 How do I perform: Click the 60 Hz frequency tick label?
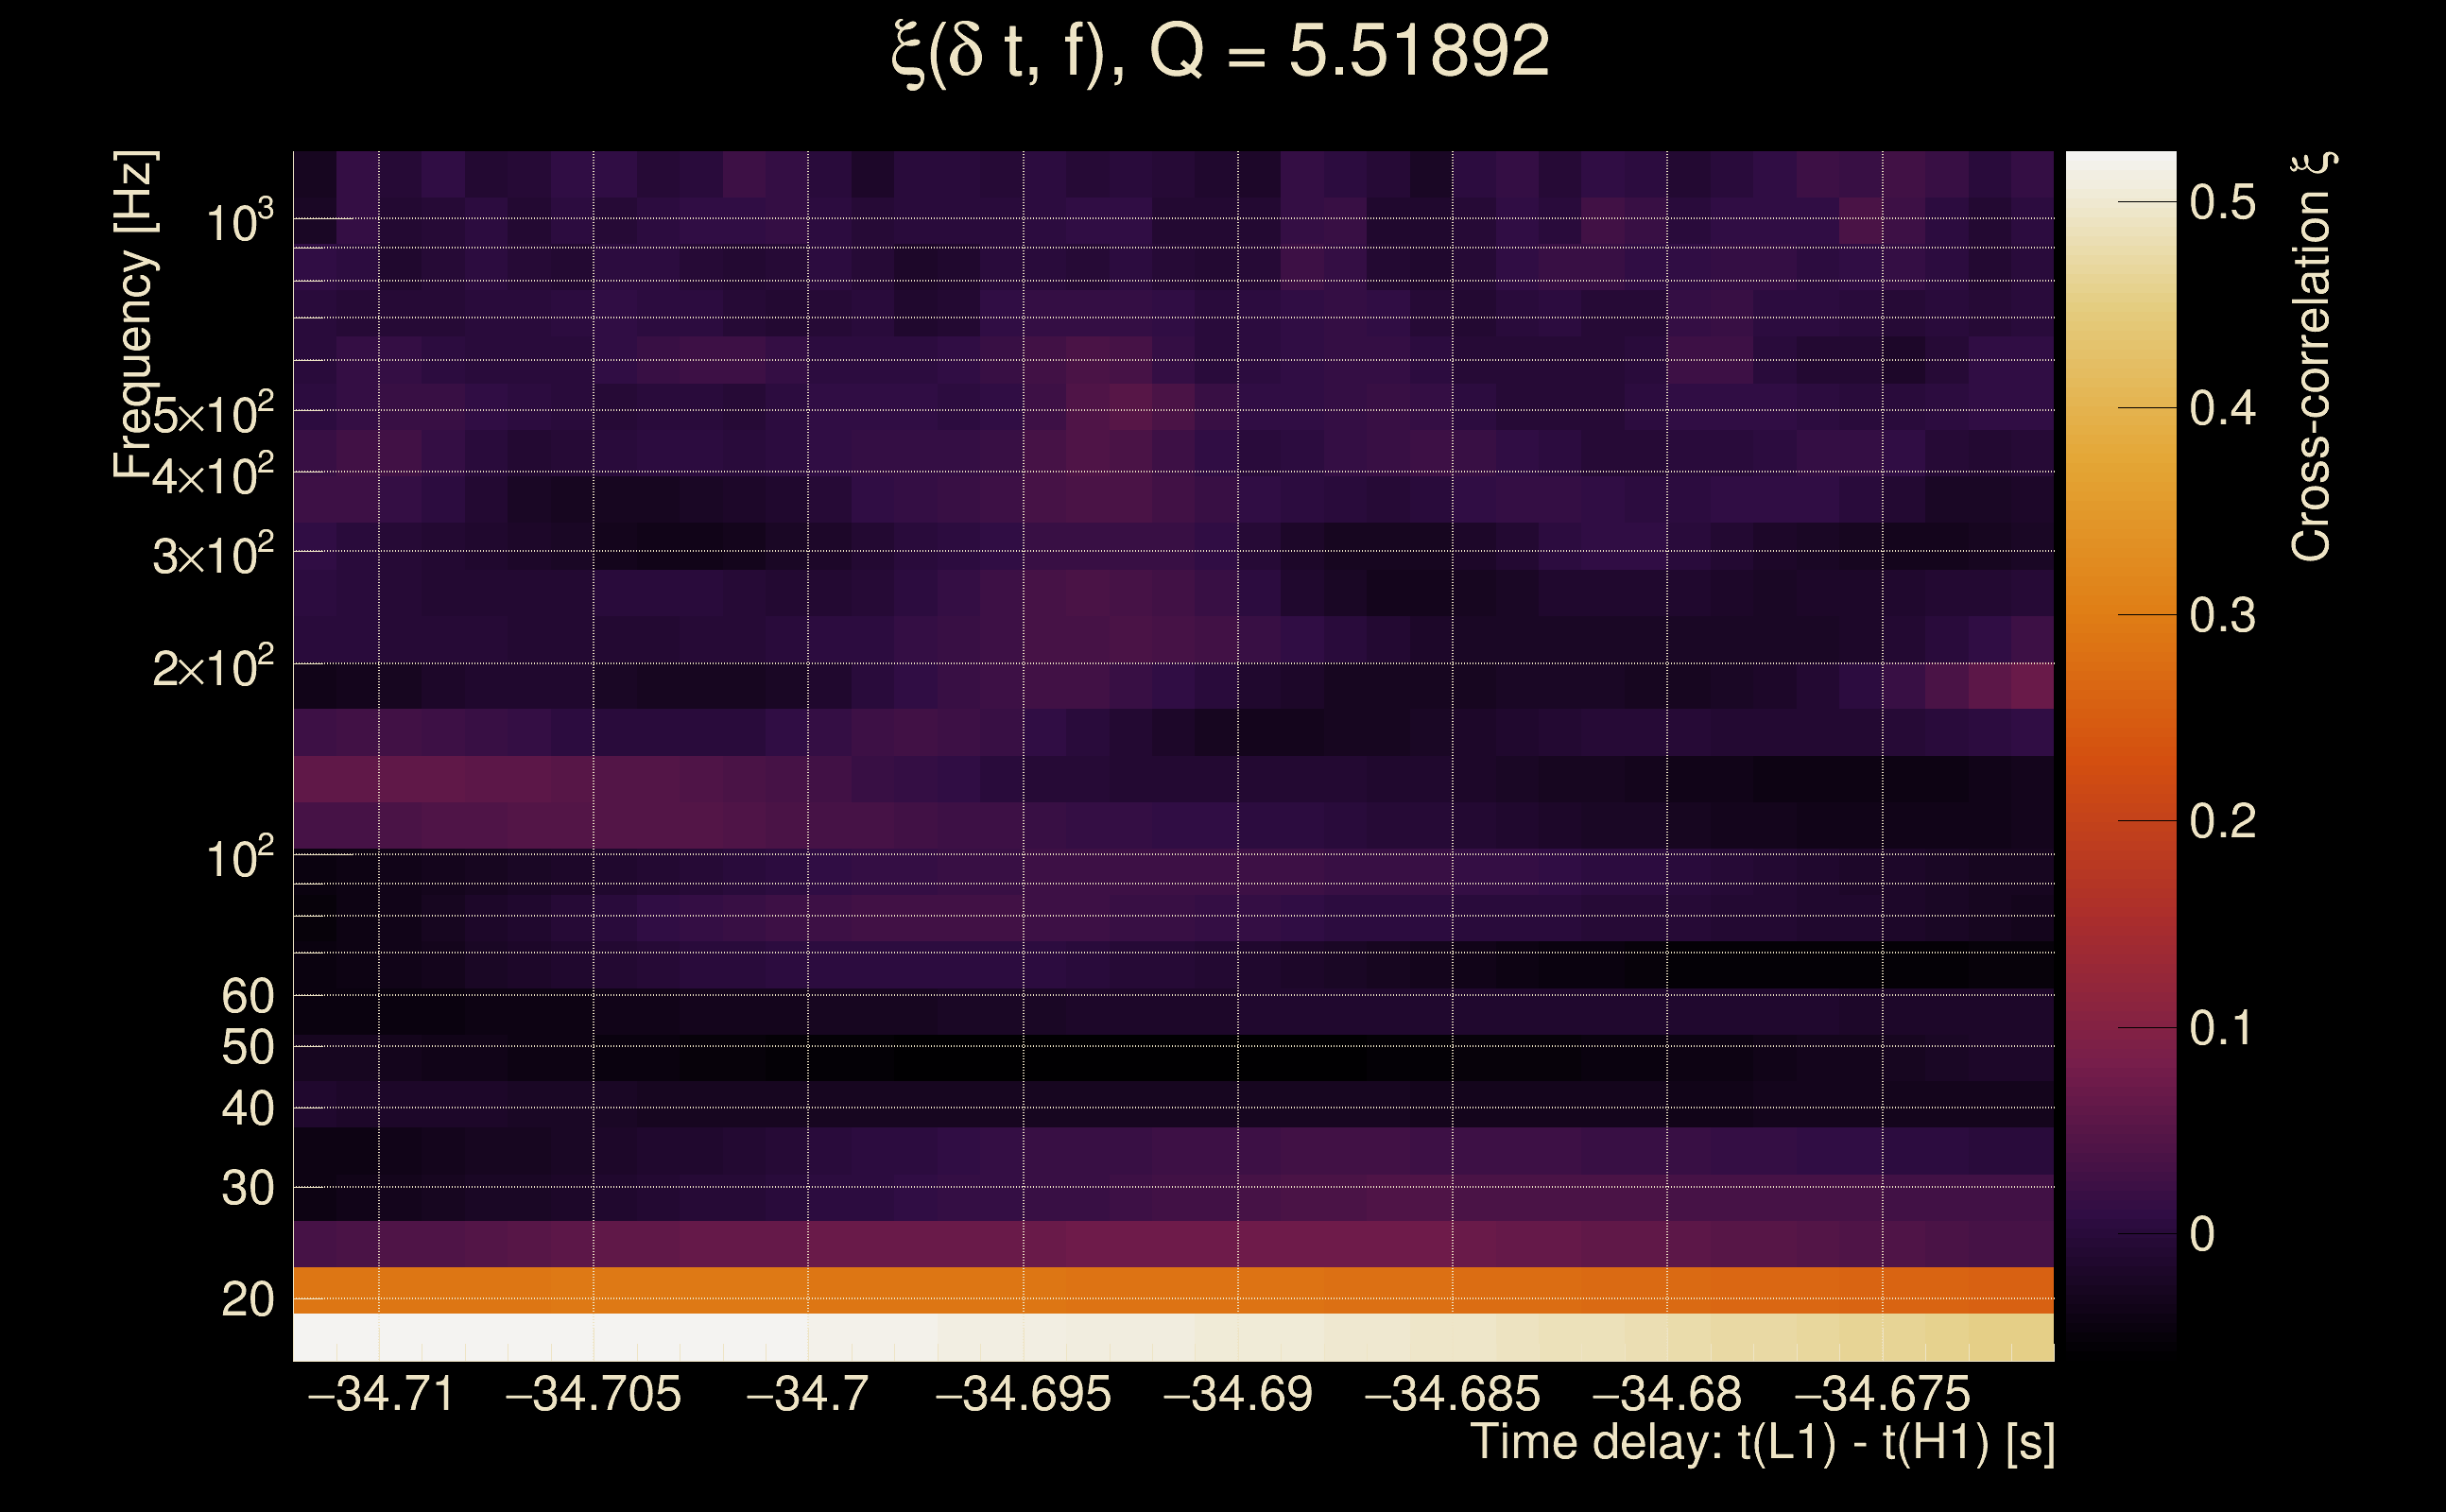[247, 996]
